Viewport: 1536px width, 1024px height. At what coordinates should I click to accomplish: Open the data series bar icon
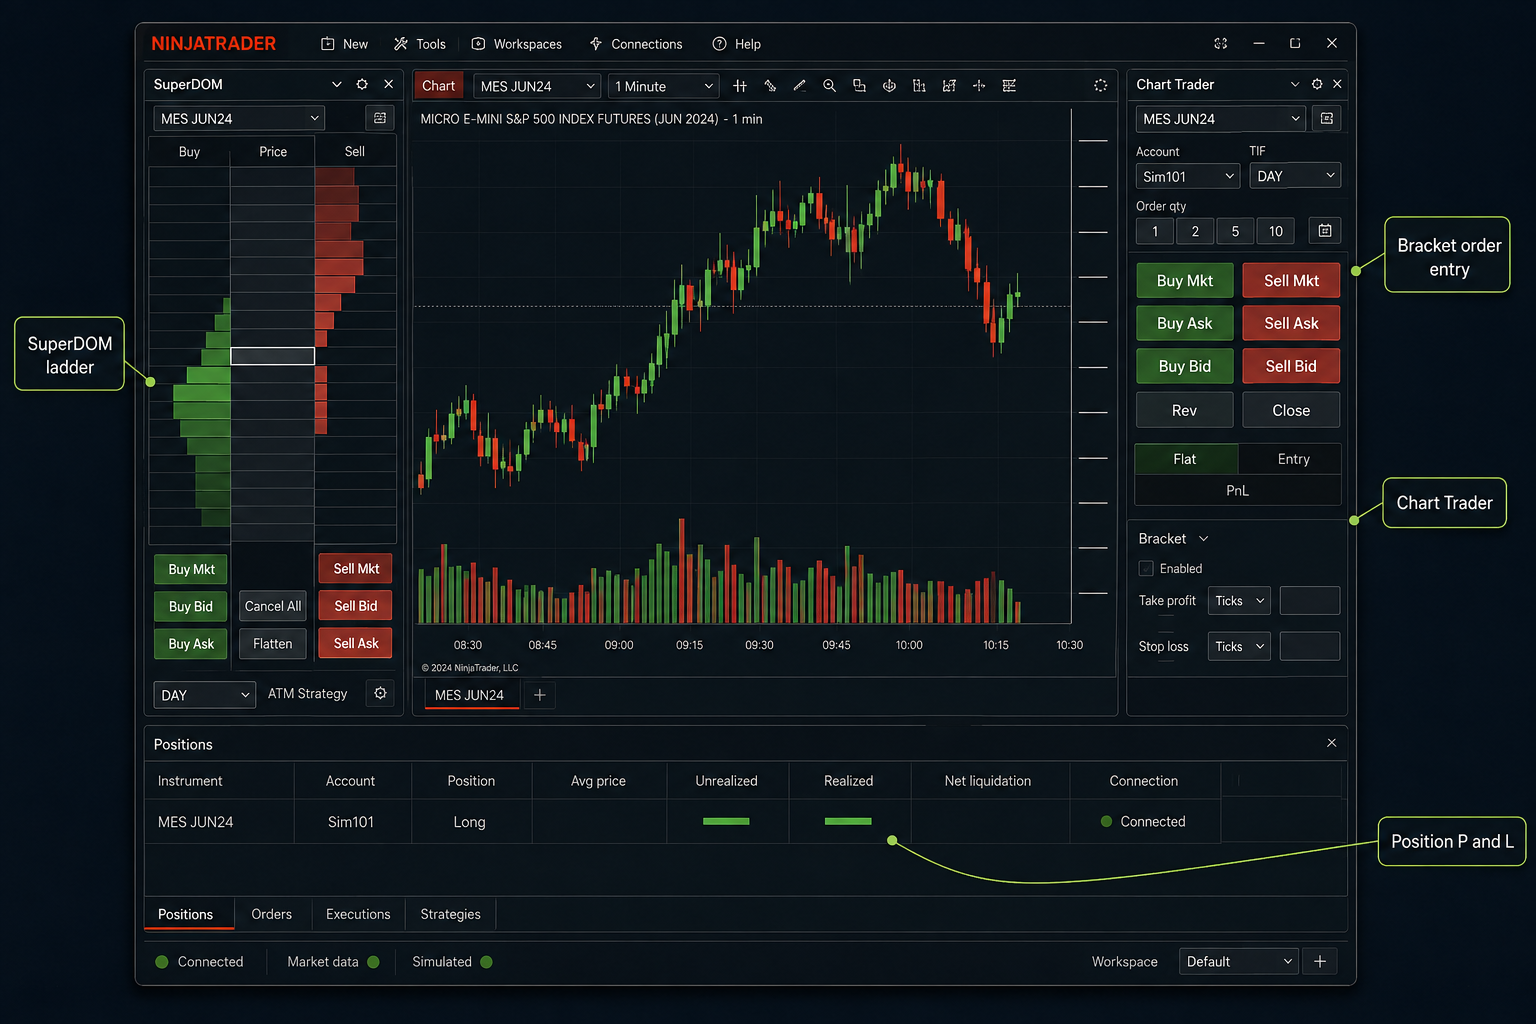tap(919, 86)
